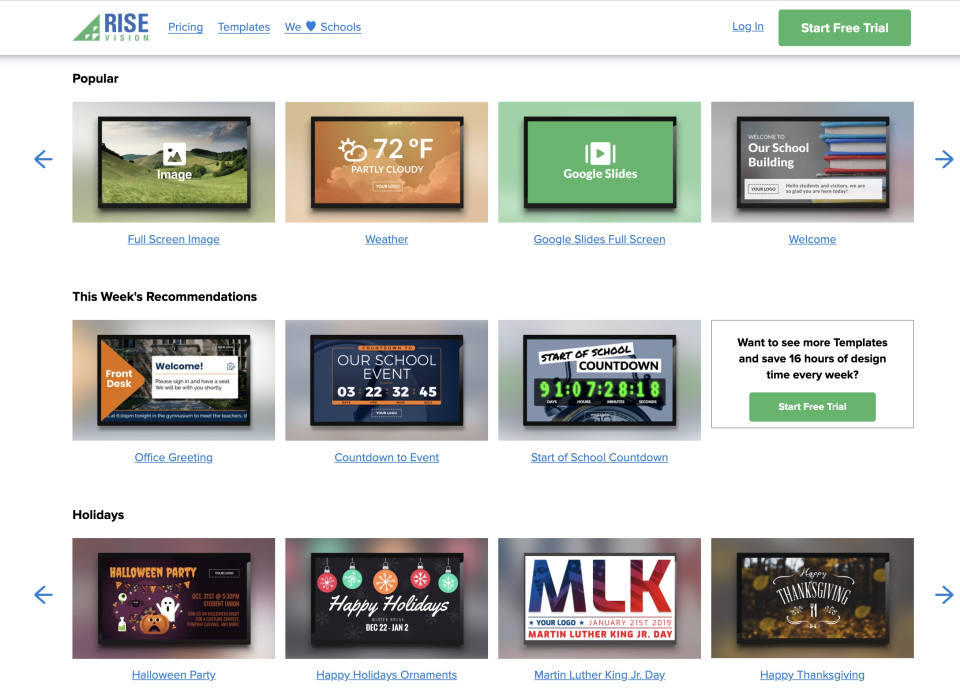Click the Office Greeting thumbnail

coord(173,380)
